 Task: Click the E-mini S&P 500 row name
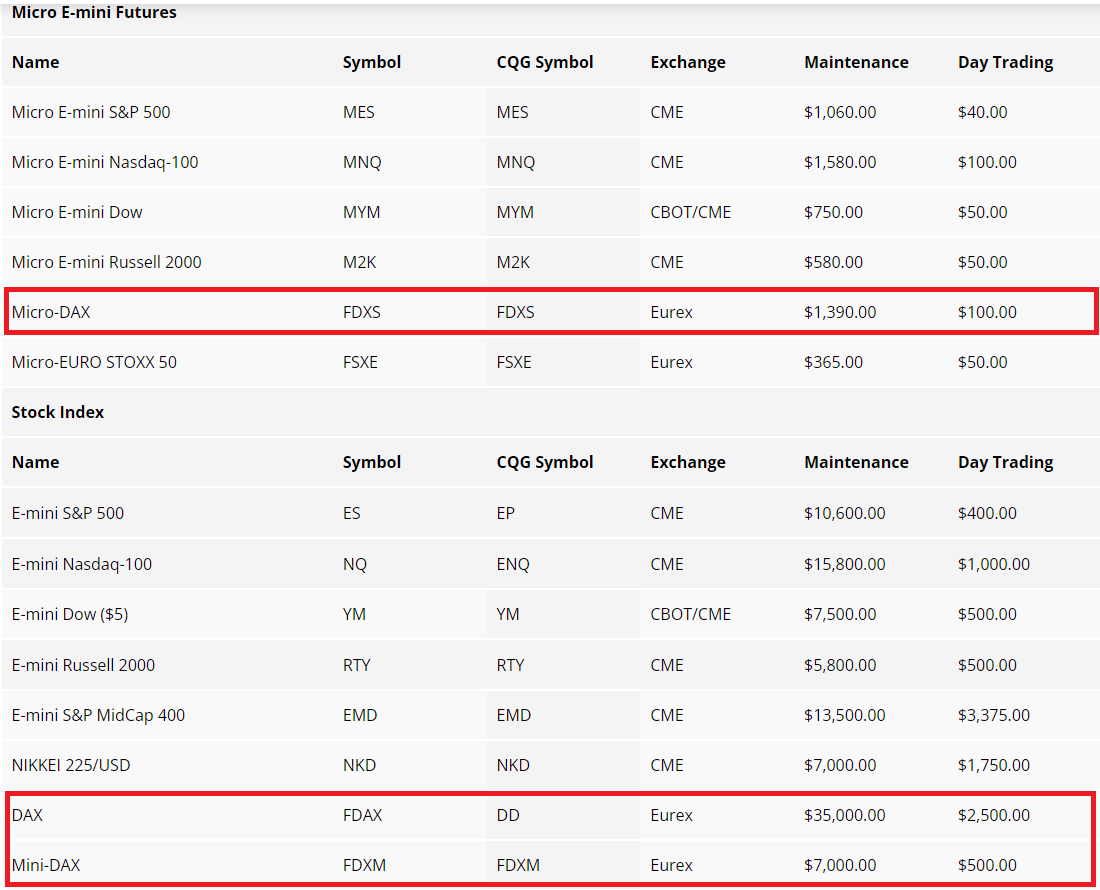pos(68,513)
